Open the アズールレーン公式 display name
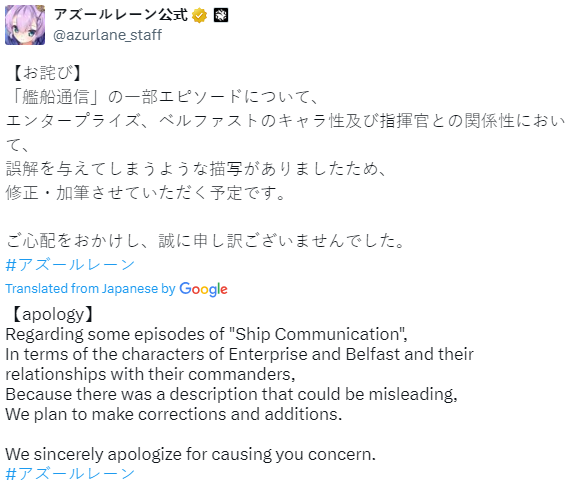Image resolution: width=587 pixels, height=502 pixels. click(121, 15)
